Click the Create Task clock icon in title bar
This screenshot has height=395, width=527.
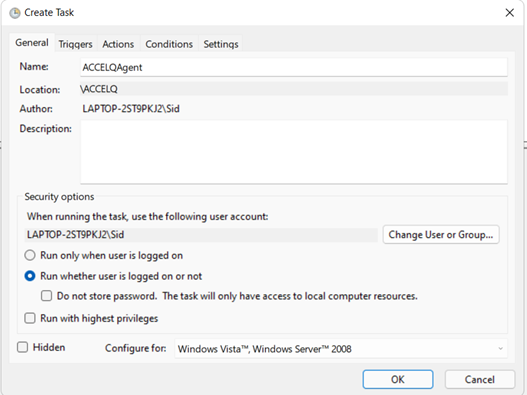14,13
